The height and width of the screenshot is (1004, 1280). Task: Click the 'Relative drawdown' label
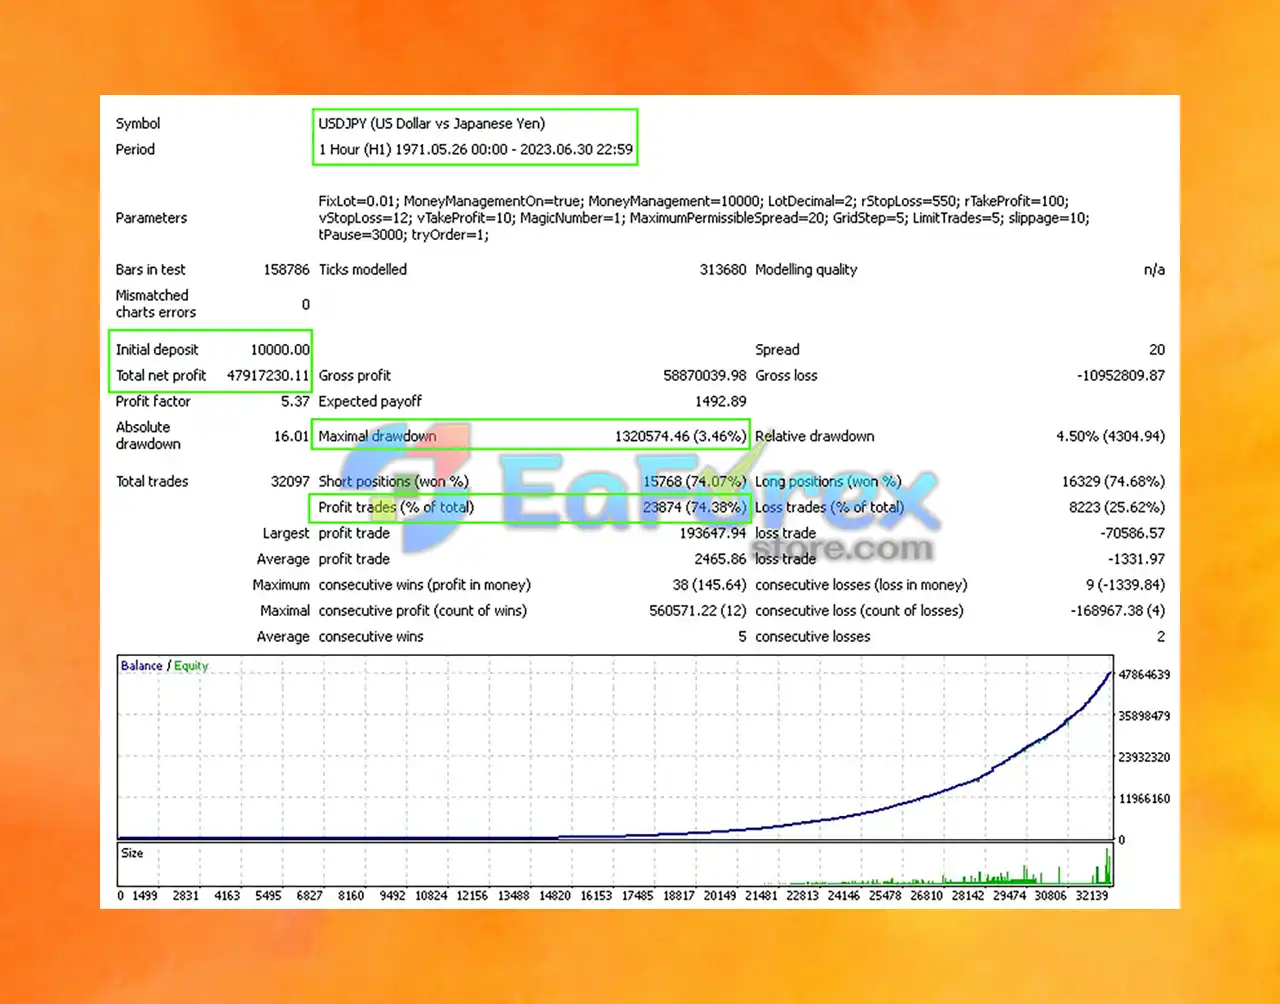pyautogui.click(x=815, y=437)
